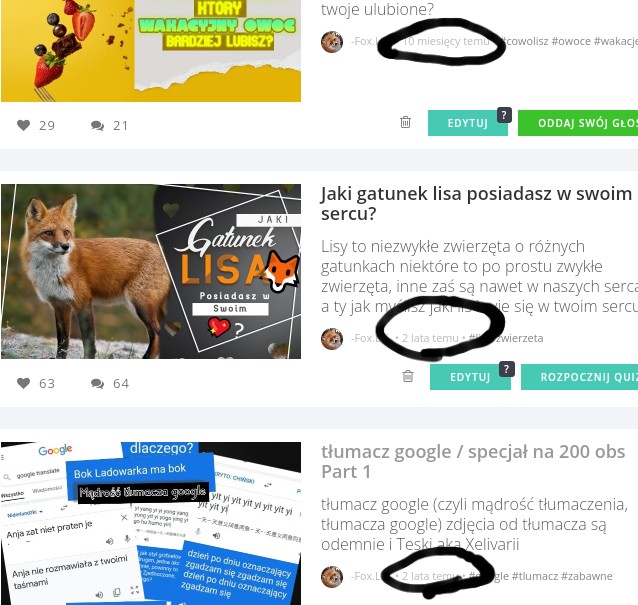Delete the fruit poll with trash icon
The width and height of the screenshot is (638, 605).
(405, 122)
